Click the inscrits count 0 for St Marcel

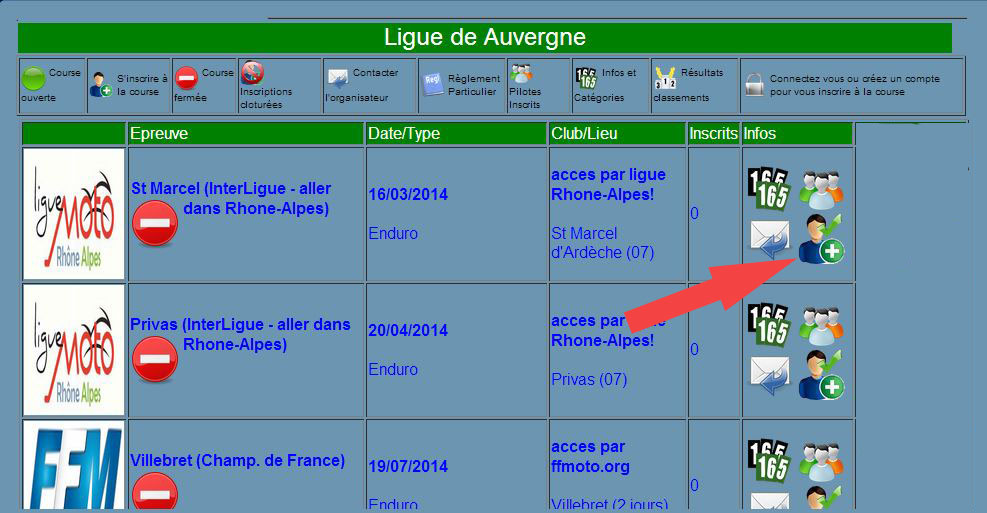(x=694, y=213)
